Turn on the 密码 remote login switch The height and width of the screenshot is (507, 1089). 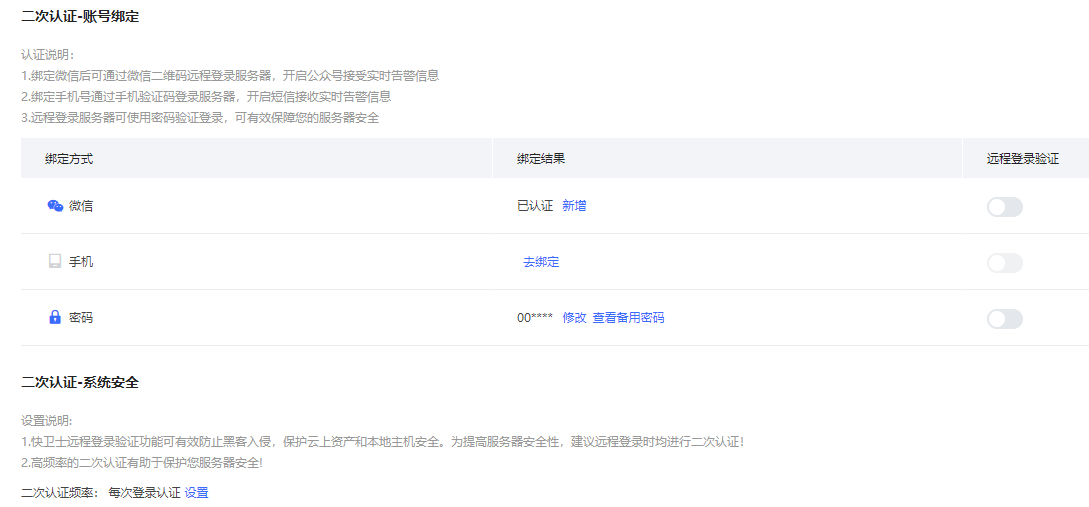pyautogui.click(x=1004, y=319)
